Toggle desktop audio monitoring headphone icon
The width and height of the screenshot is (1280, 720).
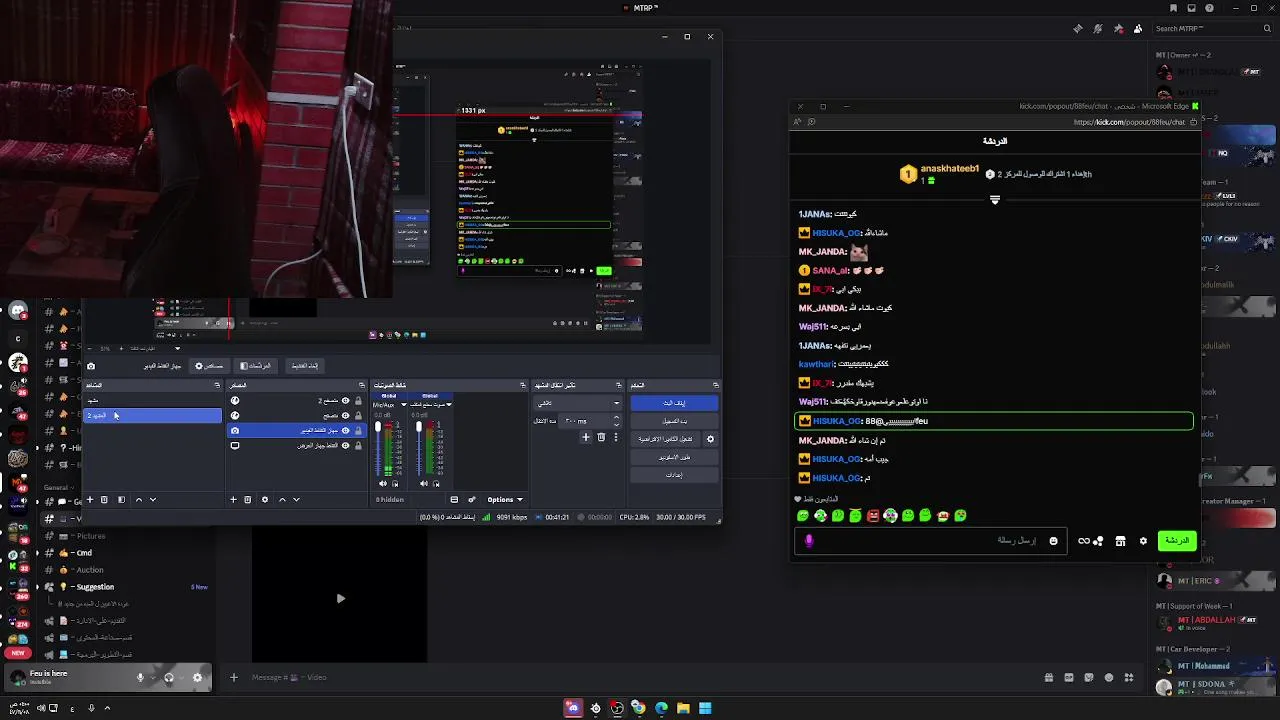click(x=436, y=483)
